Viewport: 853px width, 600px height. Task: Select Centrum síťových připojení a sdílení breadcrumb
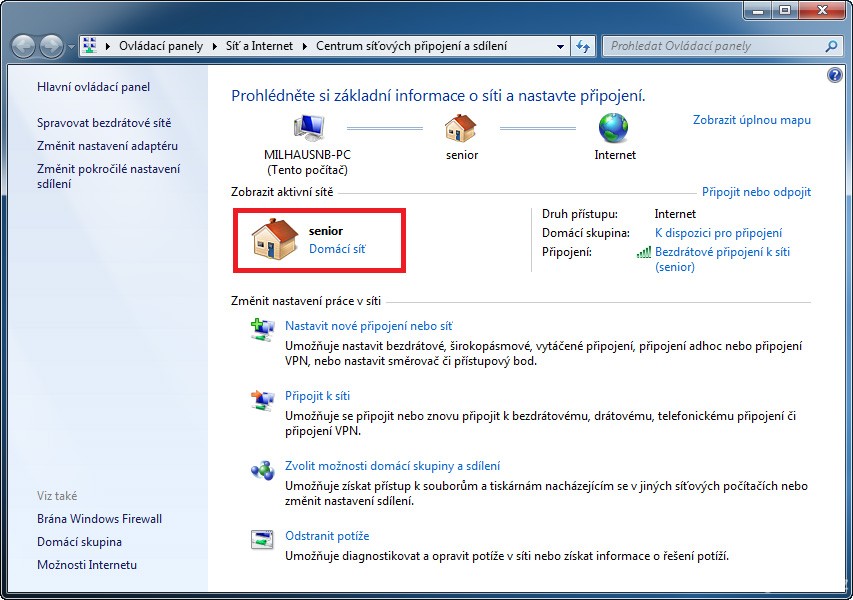pyautogui.click(x=411, y=46)
